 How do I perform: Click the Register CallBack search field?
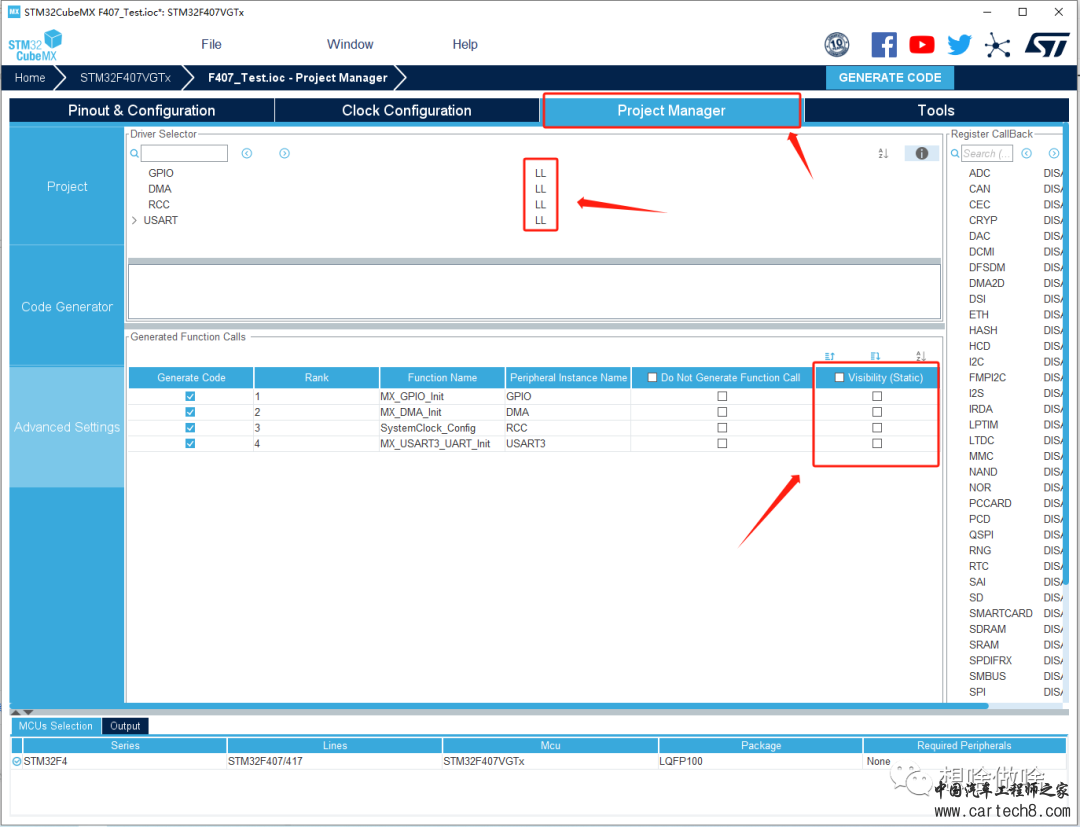click(x=986, y=153)
